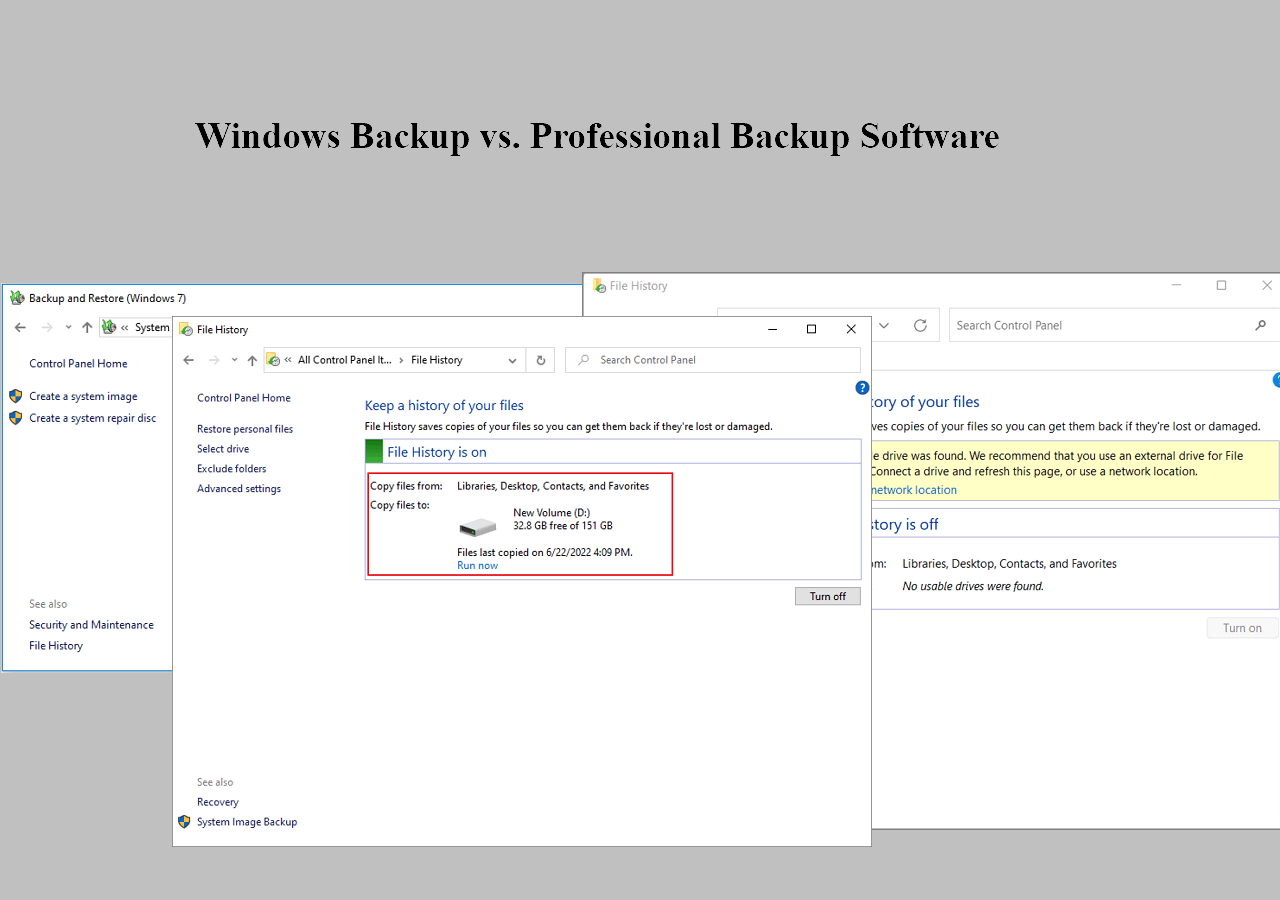Click the "32.8 GB free of 151 GB" text
The width and height of the screenshot is (1280, 900).
tap(563, 526)
